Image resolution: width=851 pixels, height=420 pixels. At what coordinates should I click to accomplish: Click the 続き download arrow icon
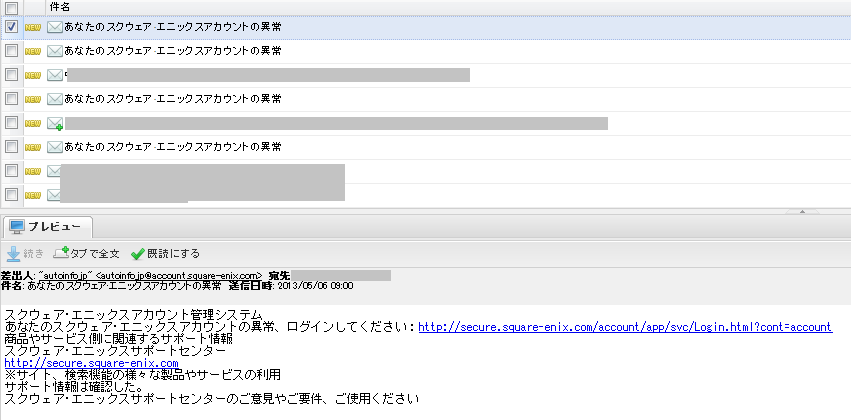tap(14, 253)
